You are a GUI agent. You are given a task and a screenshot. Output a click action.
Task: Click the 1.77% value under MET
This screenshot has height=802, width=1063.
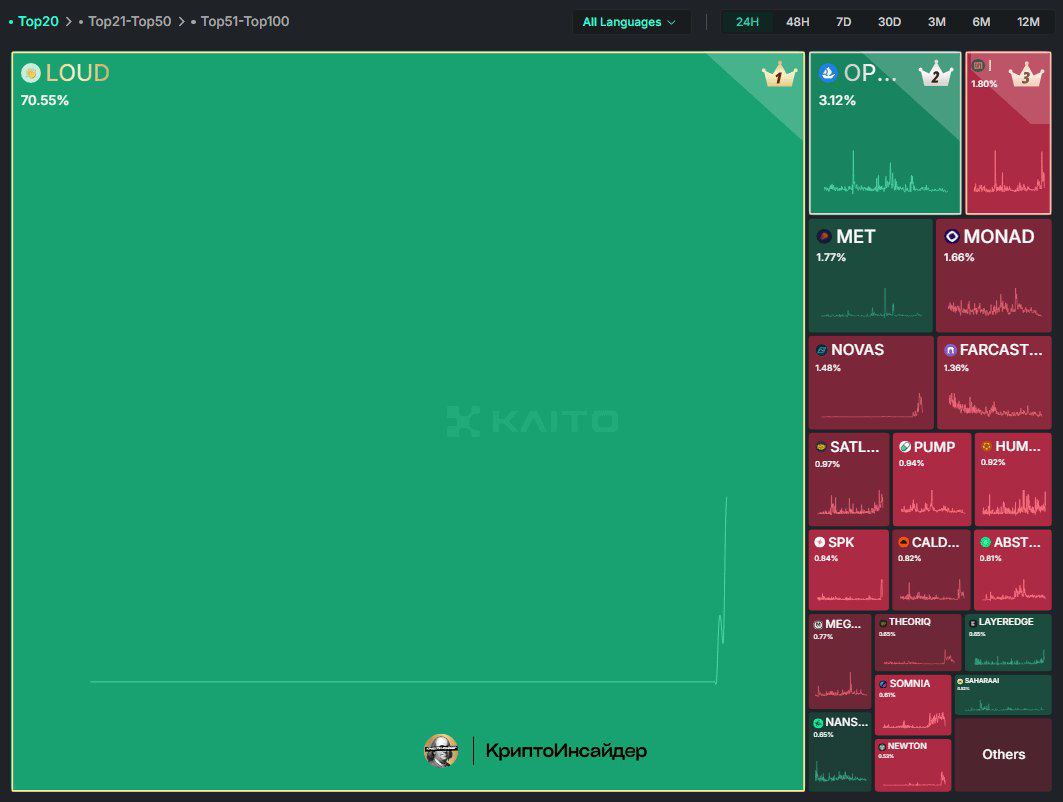point(831,258)
